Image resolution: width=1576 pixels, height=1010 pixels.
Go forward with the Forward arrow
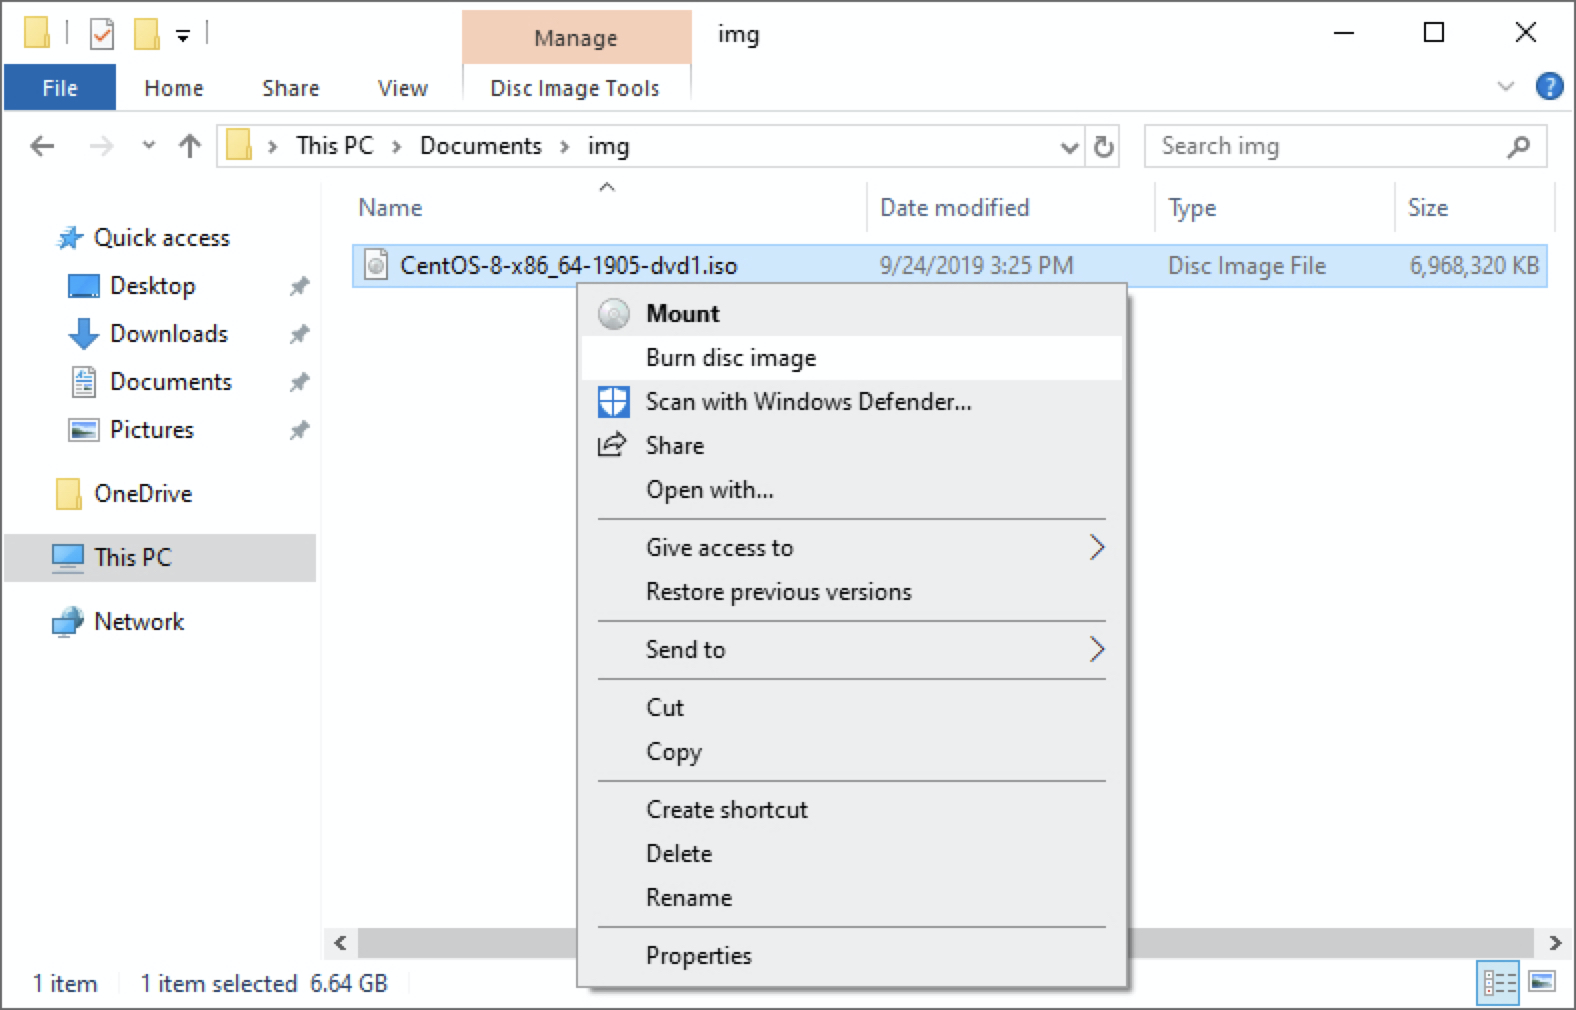(102, 147)
